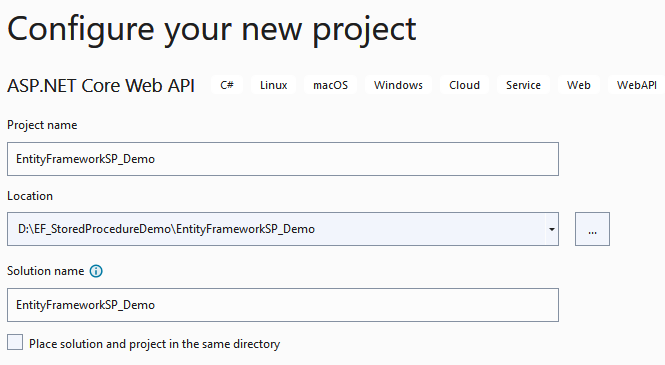
Task: Click the Service project type tag
Action: tap(523, 85)
